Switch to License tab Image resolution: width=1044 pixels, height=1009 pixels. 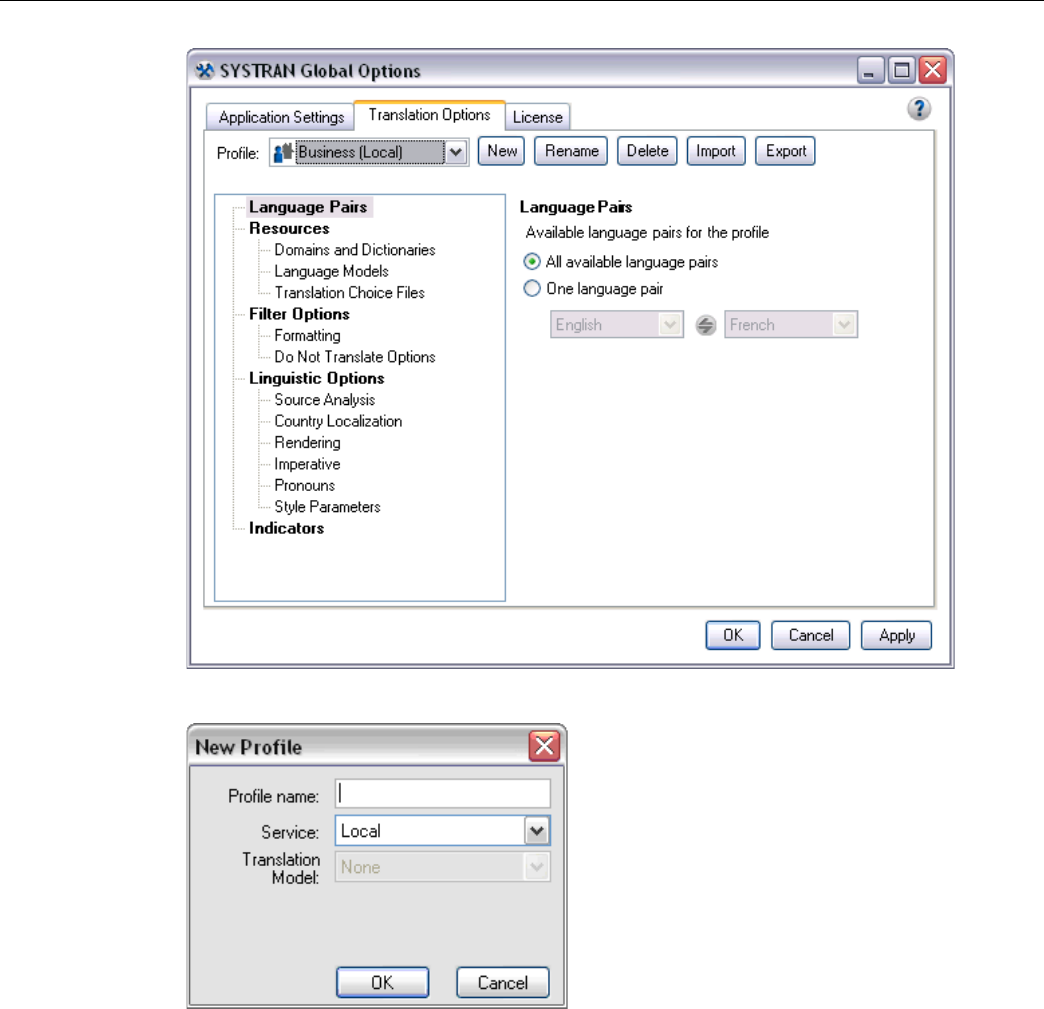point(537,117)
